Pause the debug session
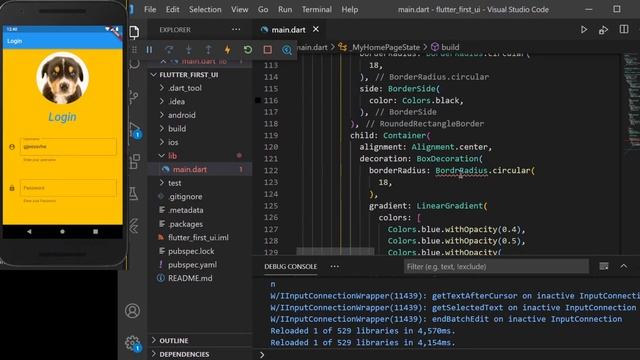640x360 pixels. 149,50
